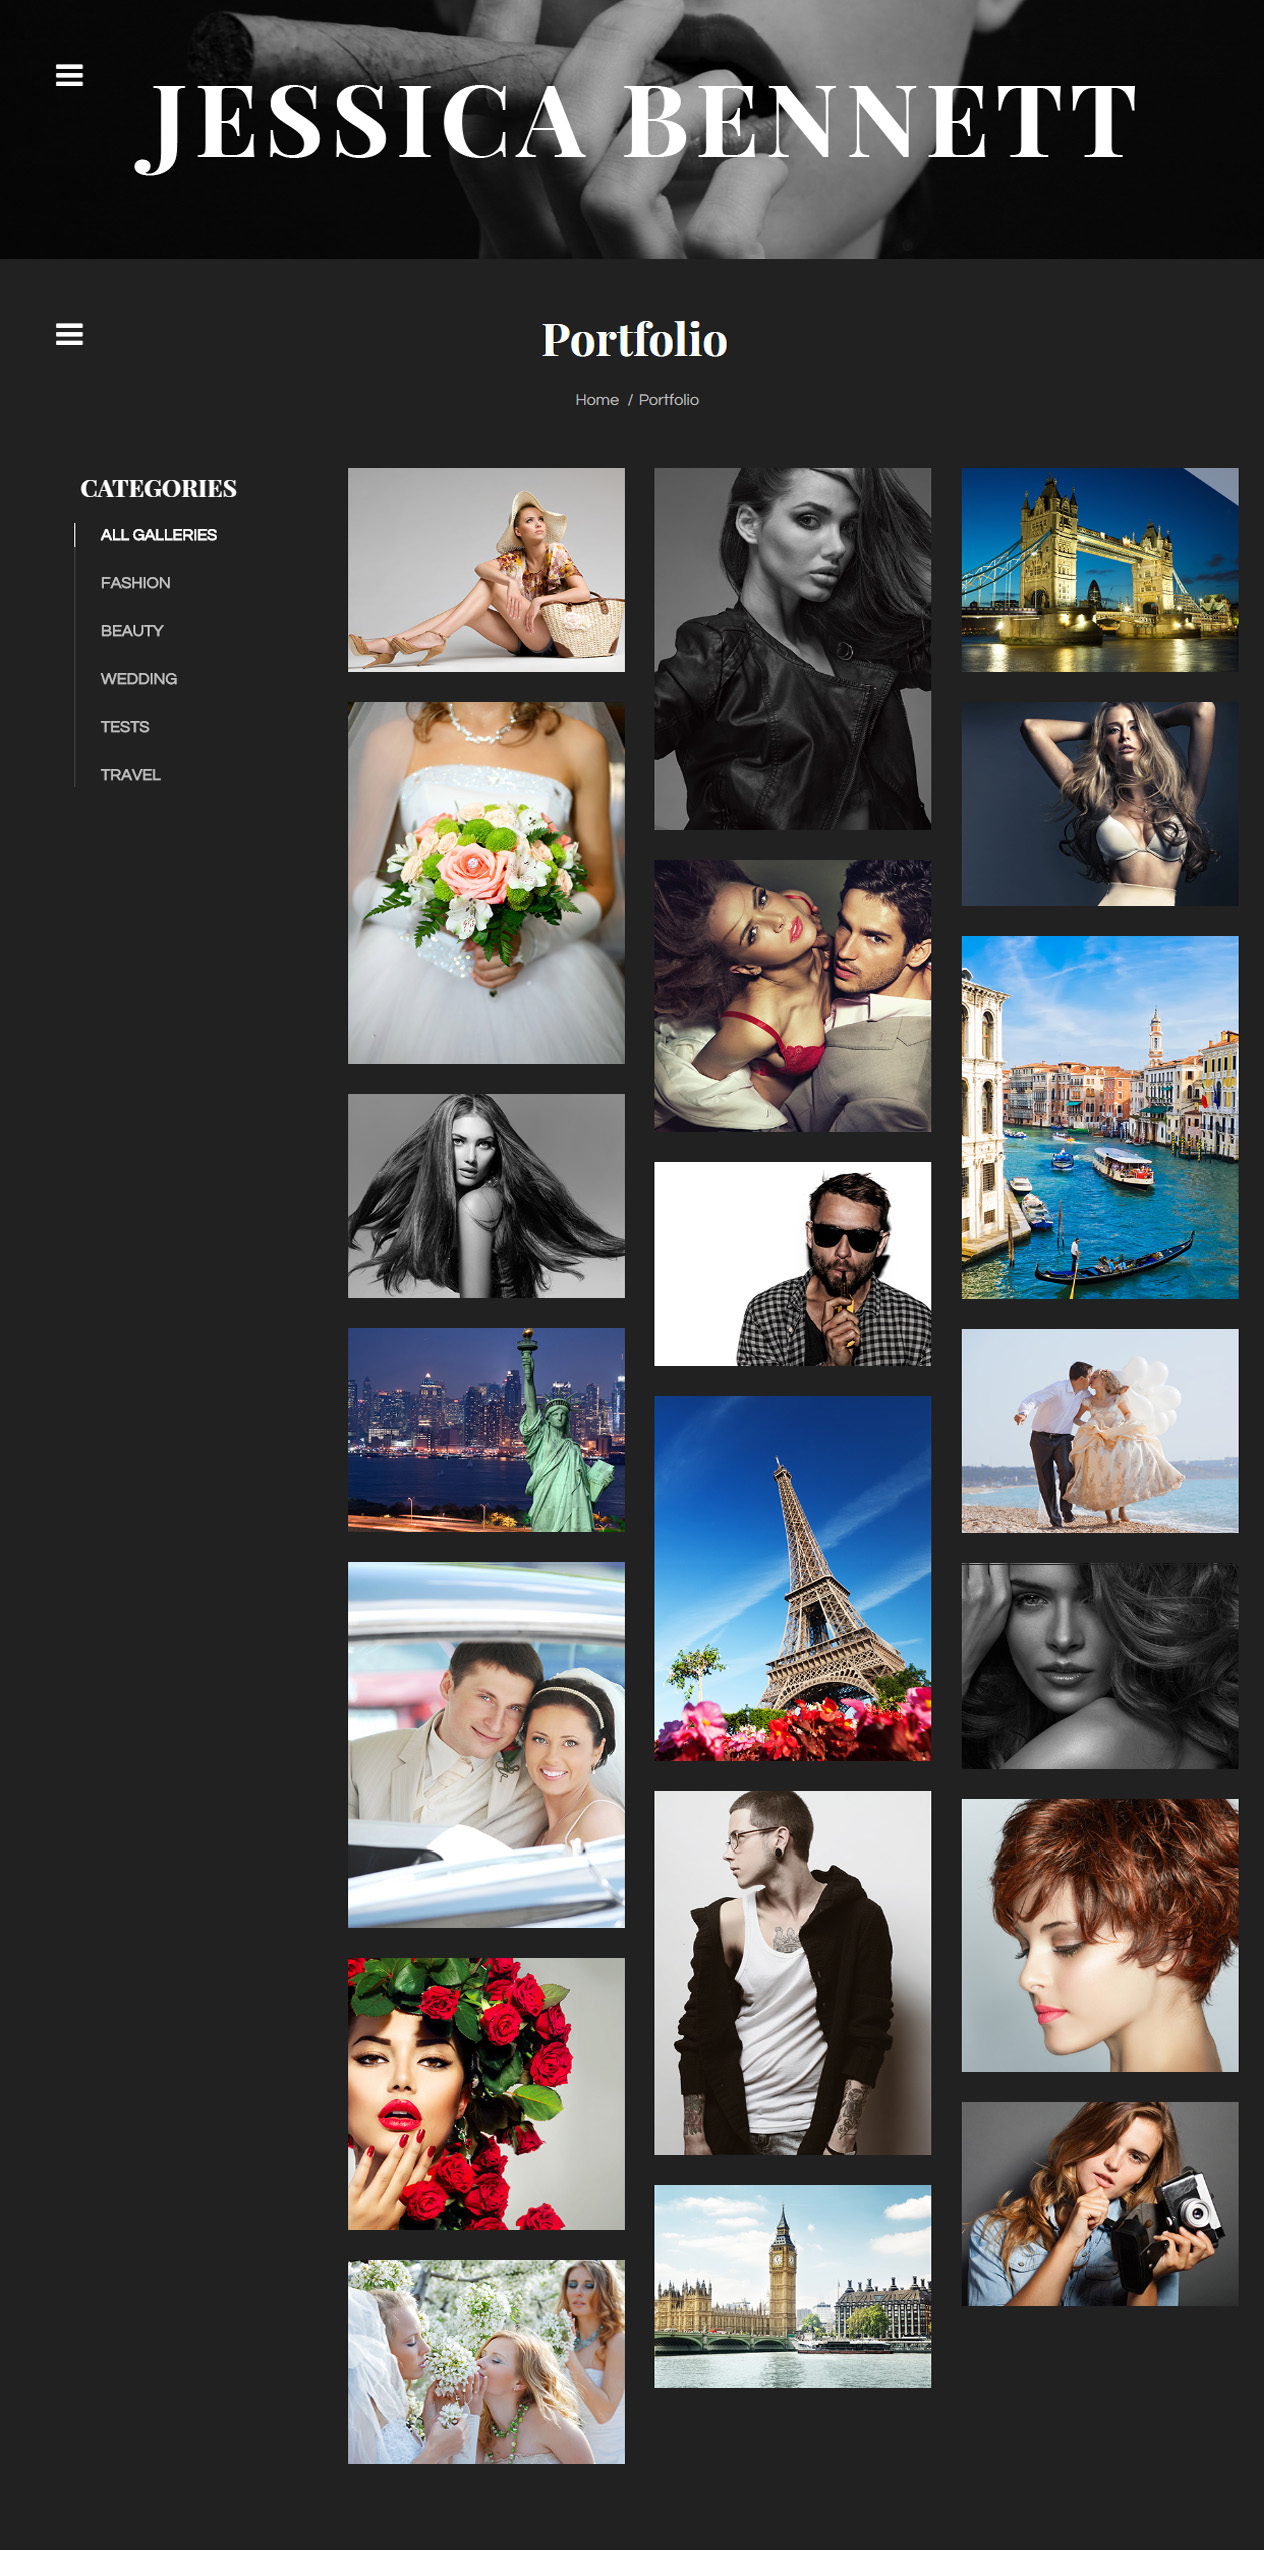1264x2555 pixels.
Task: Open the woman with straw hat photo
Action: pyautogui.click(x=486, y=570)
